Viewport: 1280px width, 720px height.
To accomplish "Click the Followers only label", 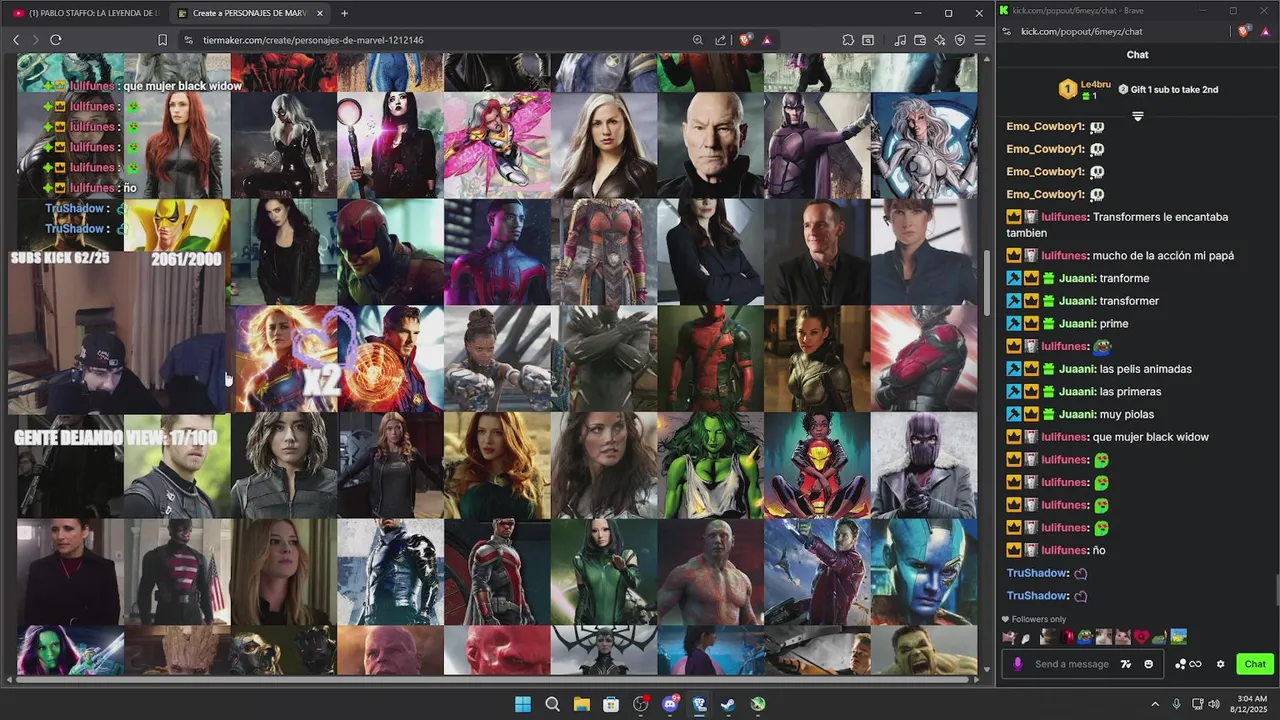I will [x=1038, y=619].
